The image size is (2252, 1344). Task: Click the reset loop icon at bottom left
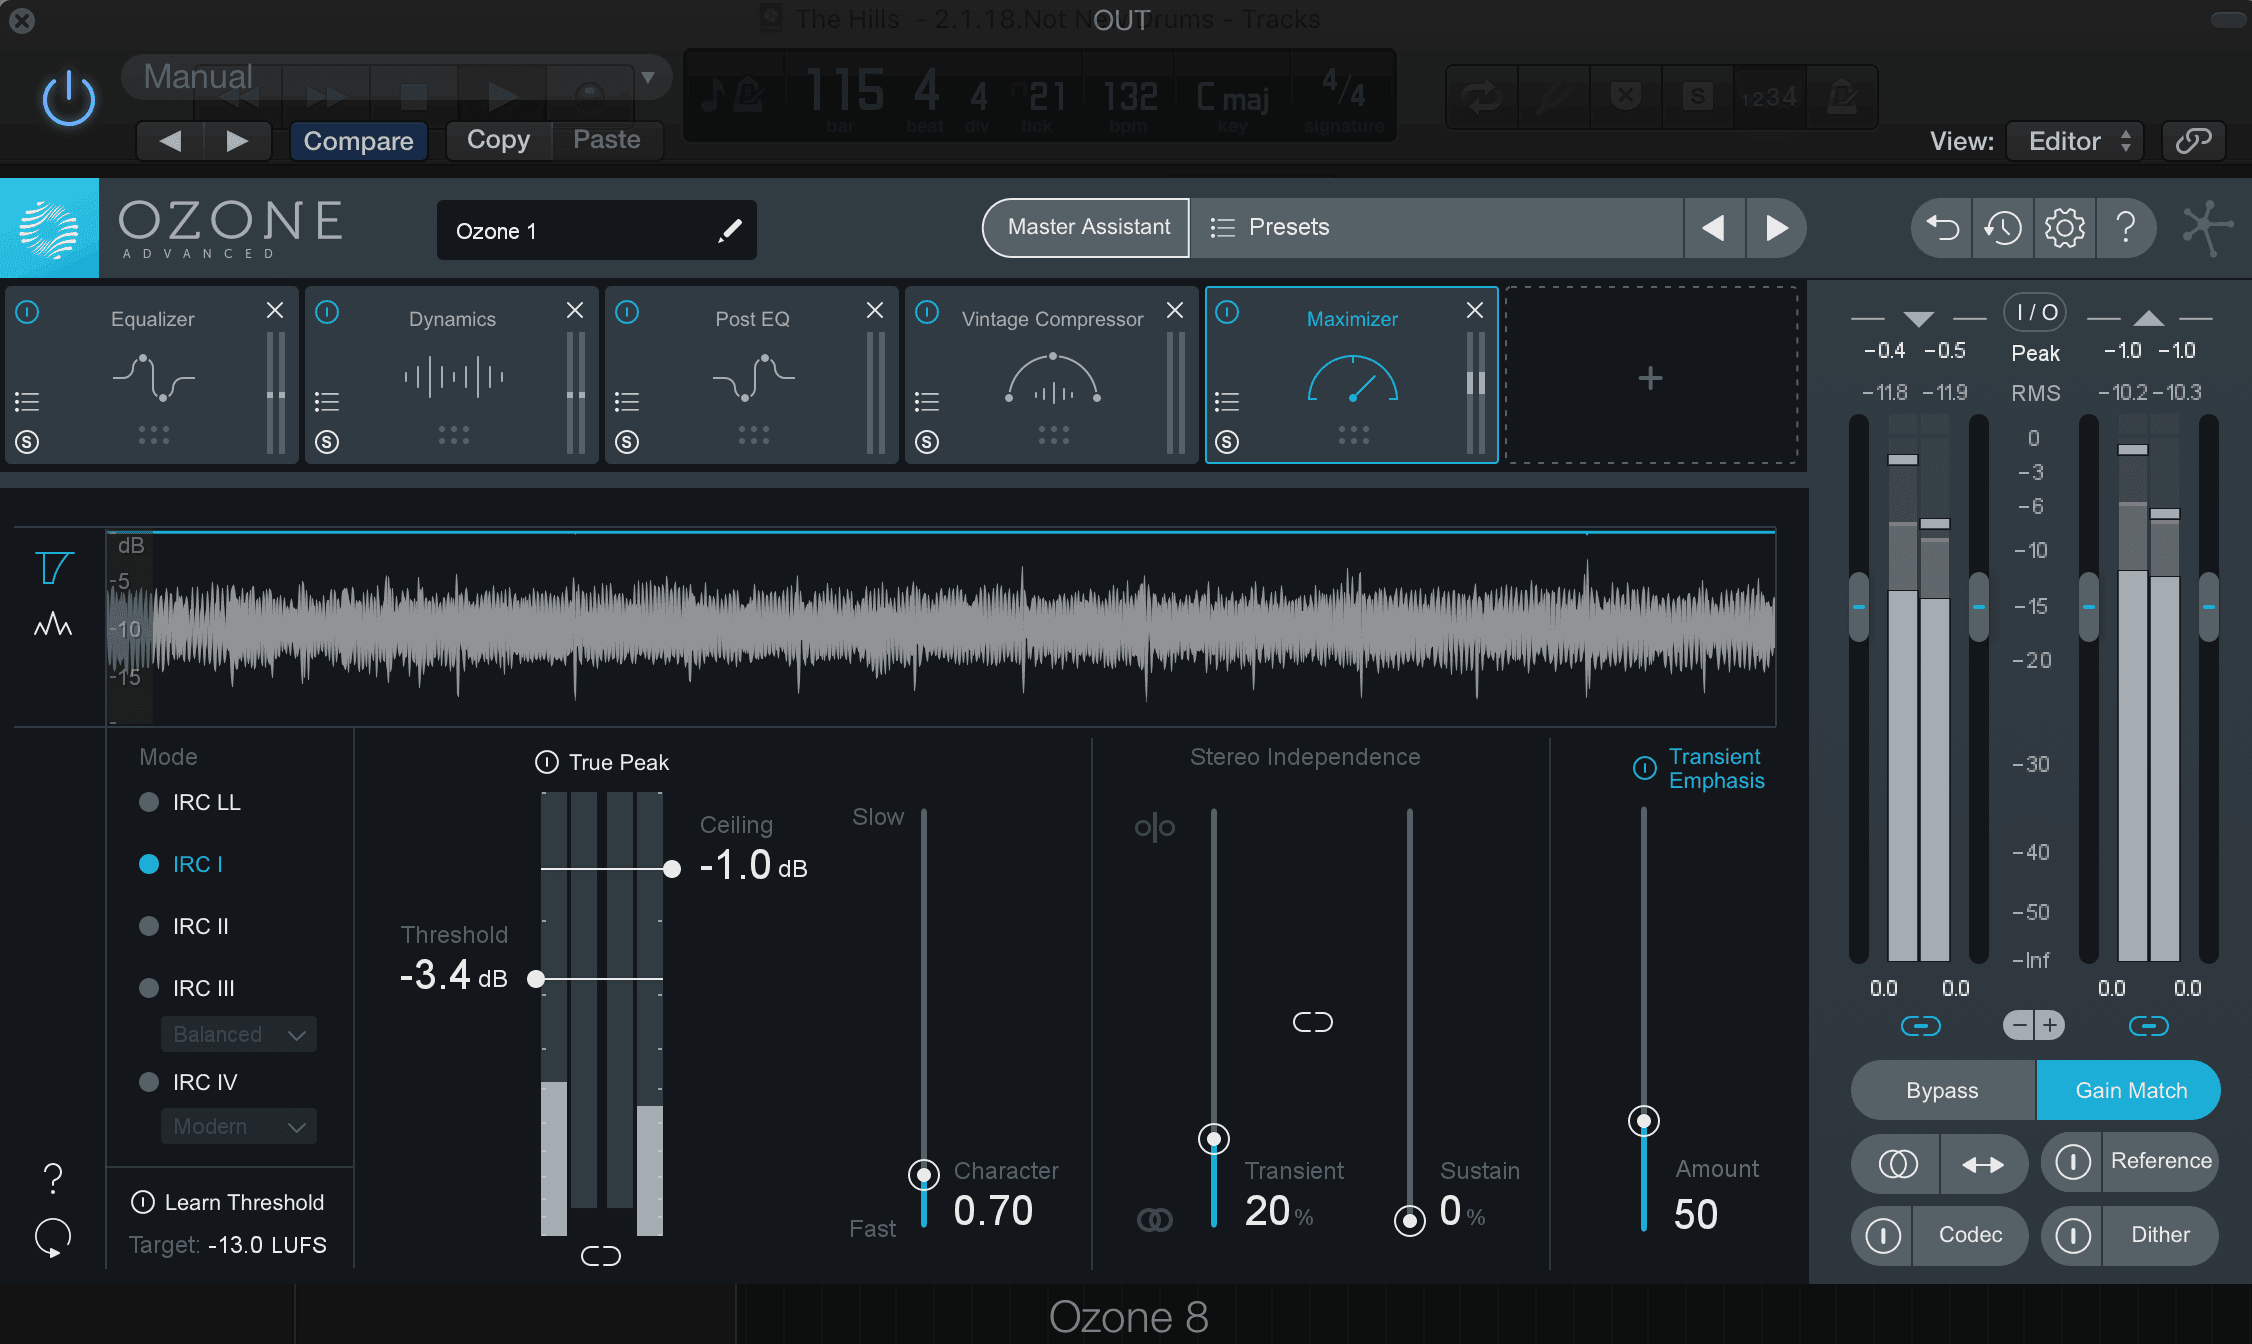click(53, 1238)
